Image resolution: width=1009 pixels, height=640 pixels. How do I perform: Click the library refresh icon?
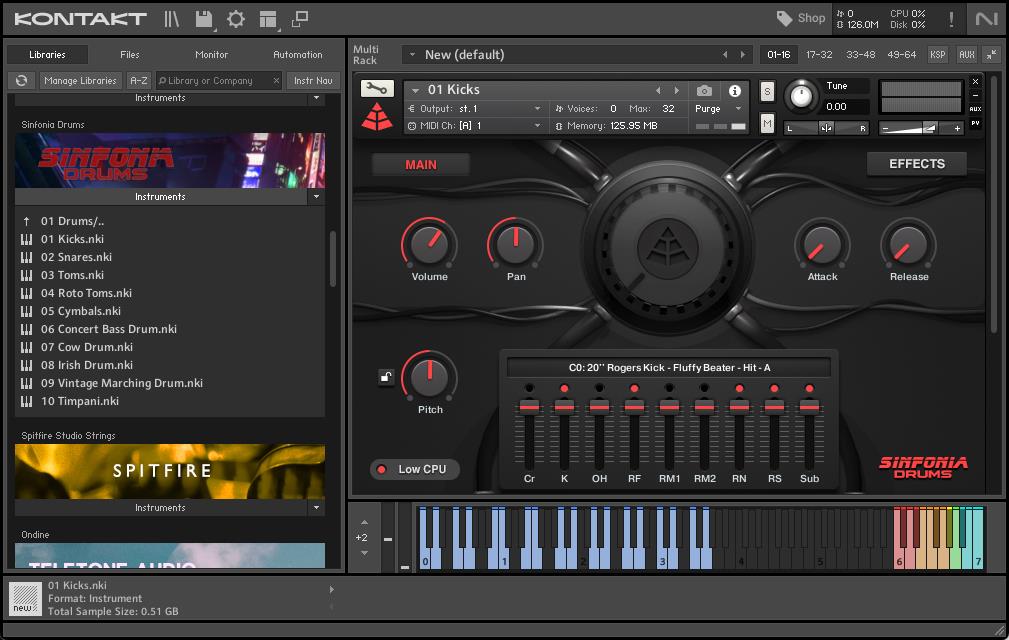[x=21, y=81]
